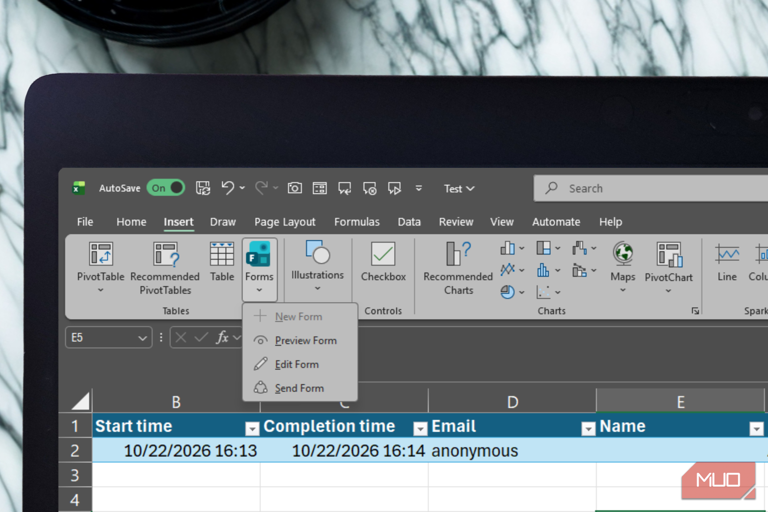Insert a waterfall or stock chart
This screenshot has width=768, height=512.
coord(584,248)
